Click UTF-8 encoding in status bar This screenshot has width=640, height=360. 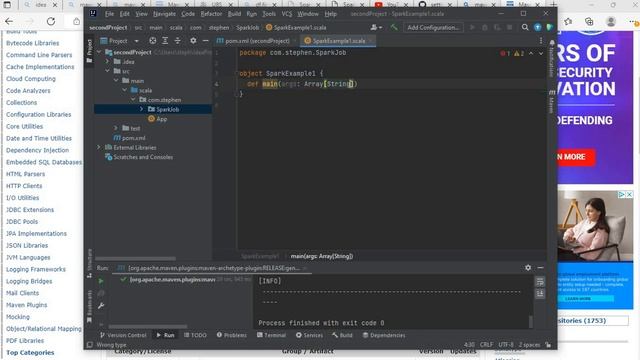506,345
